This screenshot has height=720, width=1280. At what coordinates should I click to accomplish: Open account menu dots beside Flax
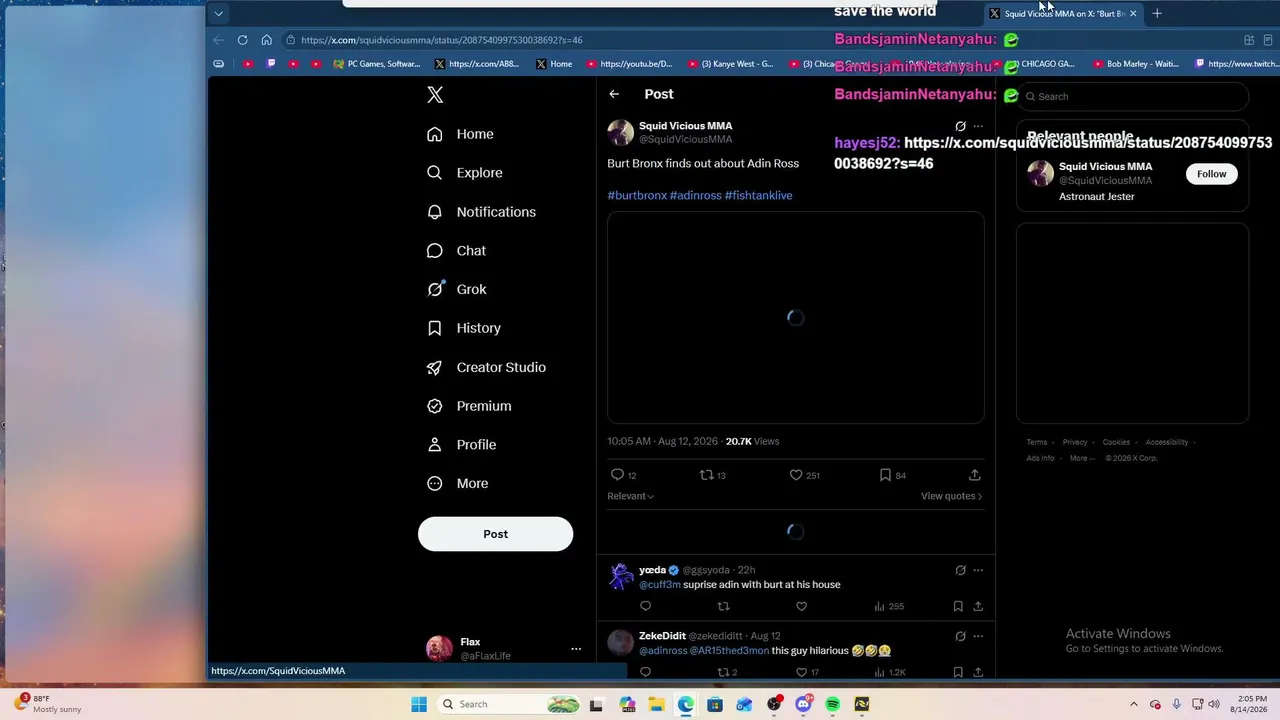point(576,649)
